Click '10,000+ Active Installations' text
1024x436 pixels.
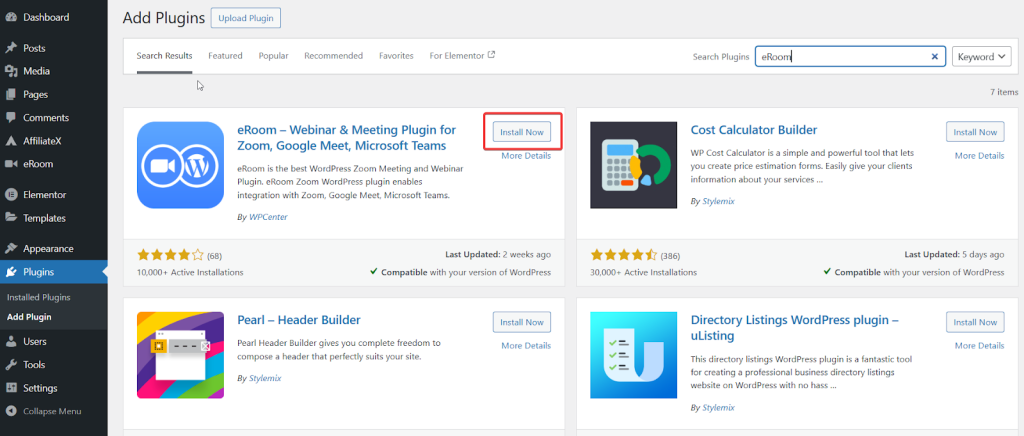[x=190, y=272]
